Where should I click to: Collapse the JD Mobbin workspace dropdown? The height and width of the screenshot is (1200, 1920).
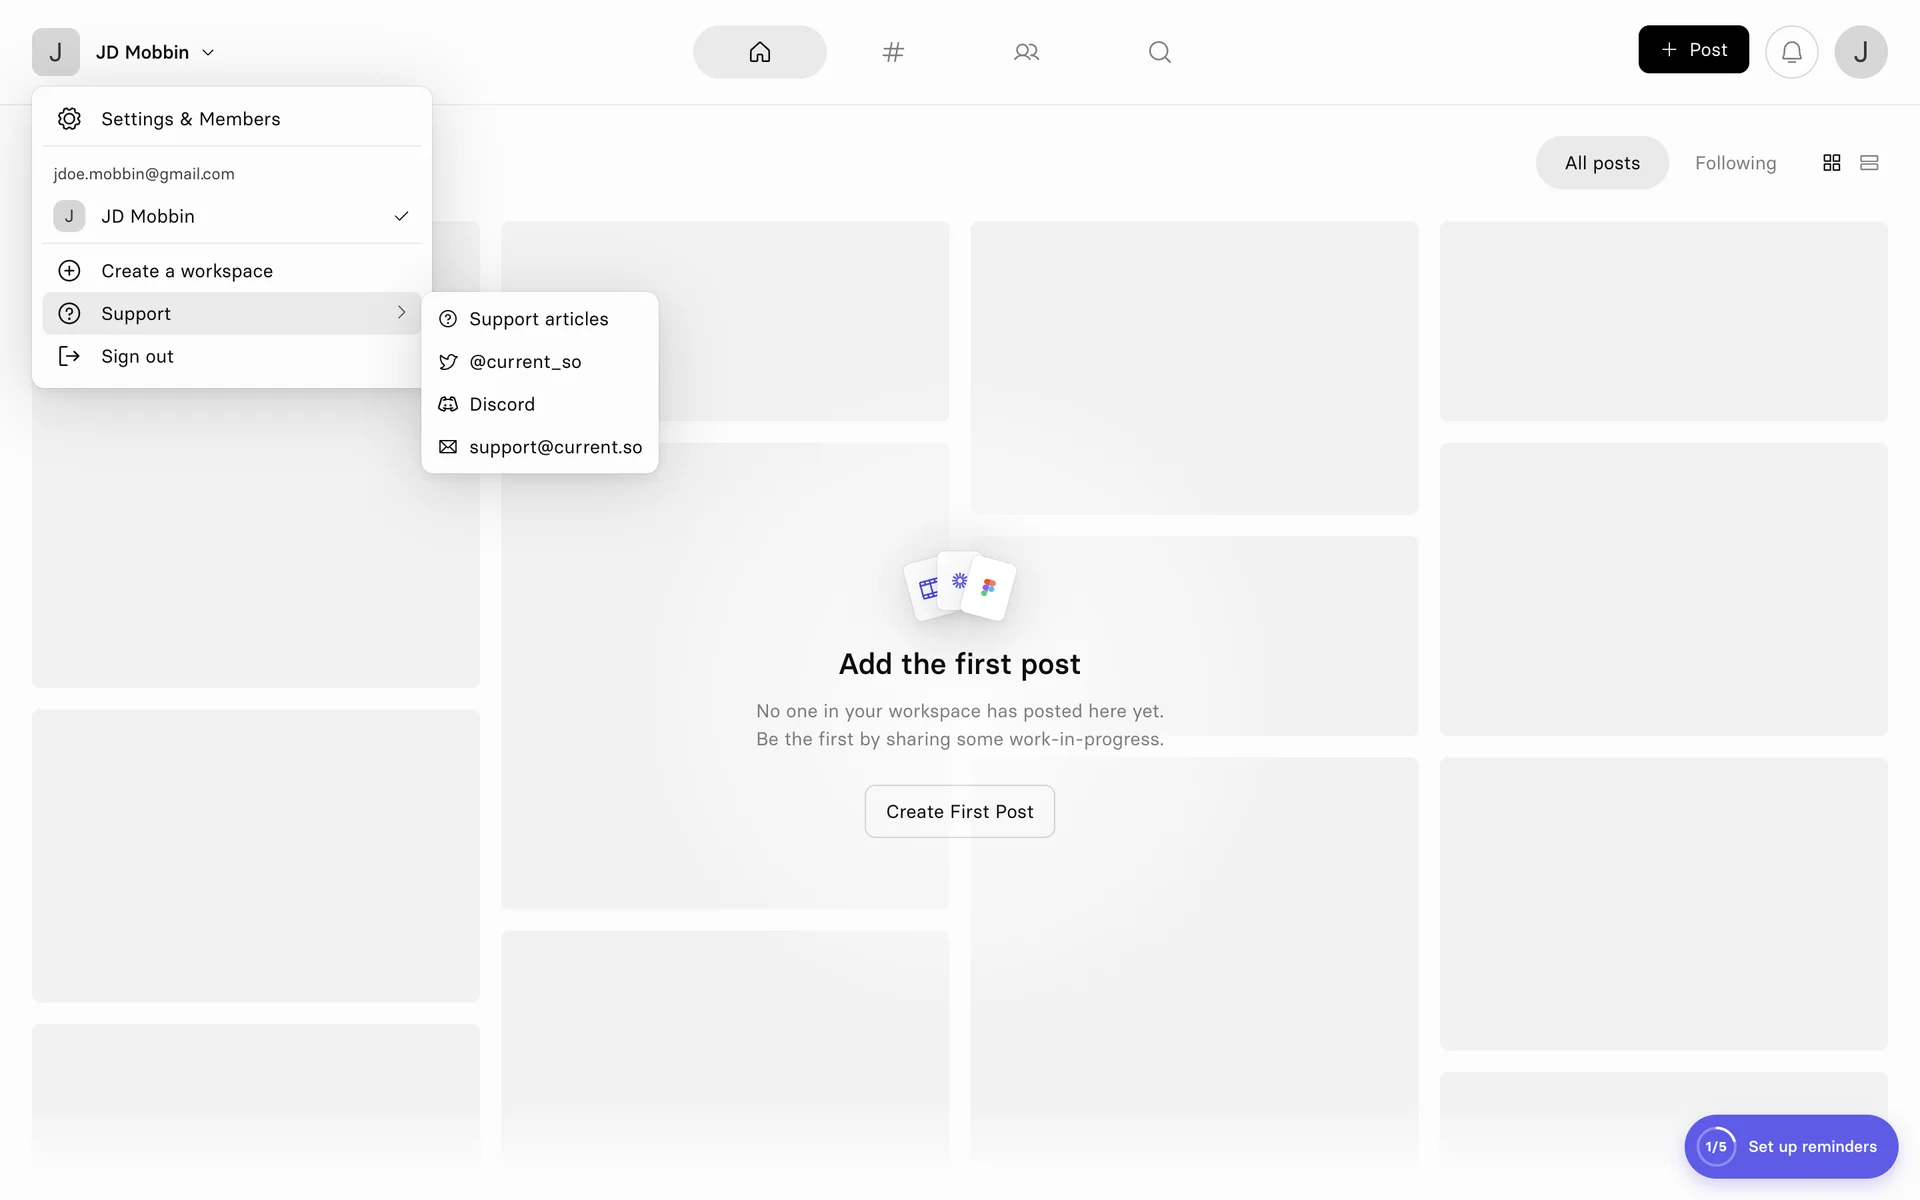click(x=154, y=52)
